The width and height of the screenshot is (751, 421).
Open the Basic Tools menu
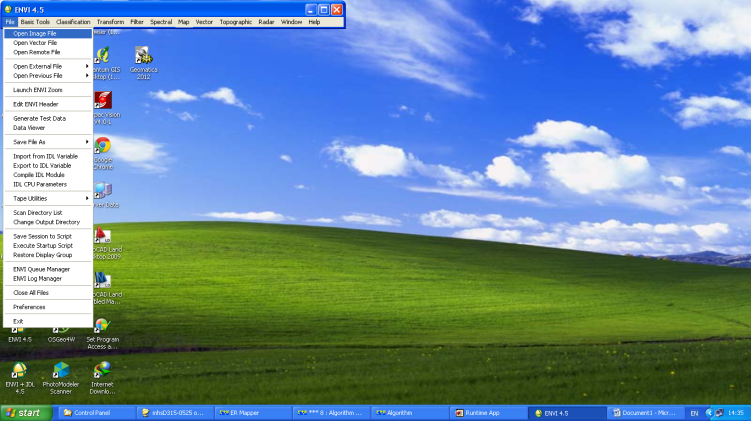pos(35,22)
